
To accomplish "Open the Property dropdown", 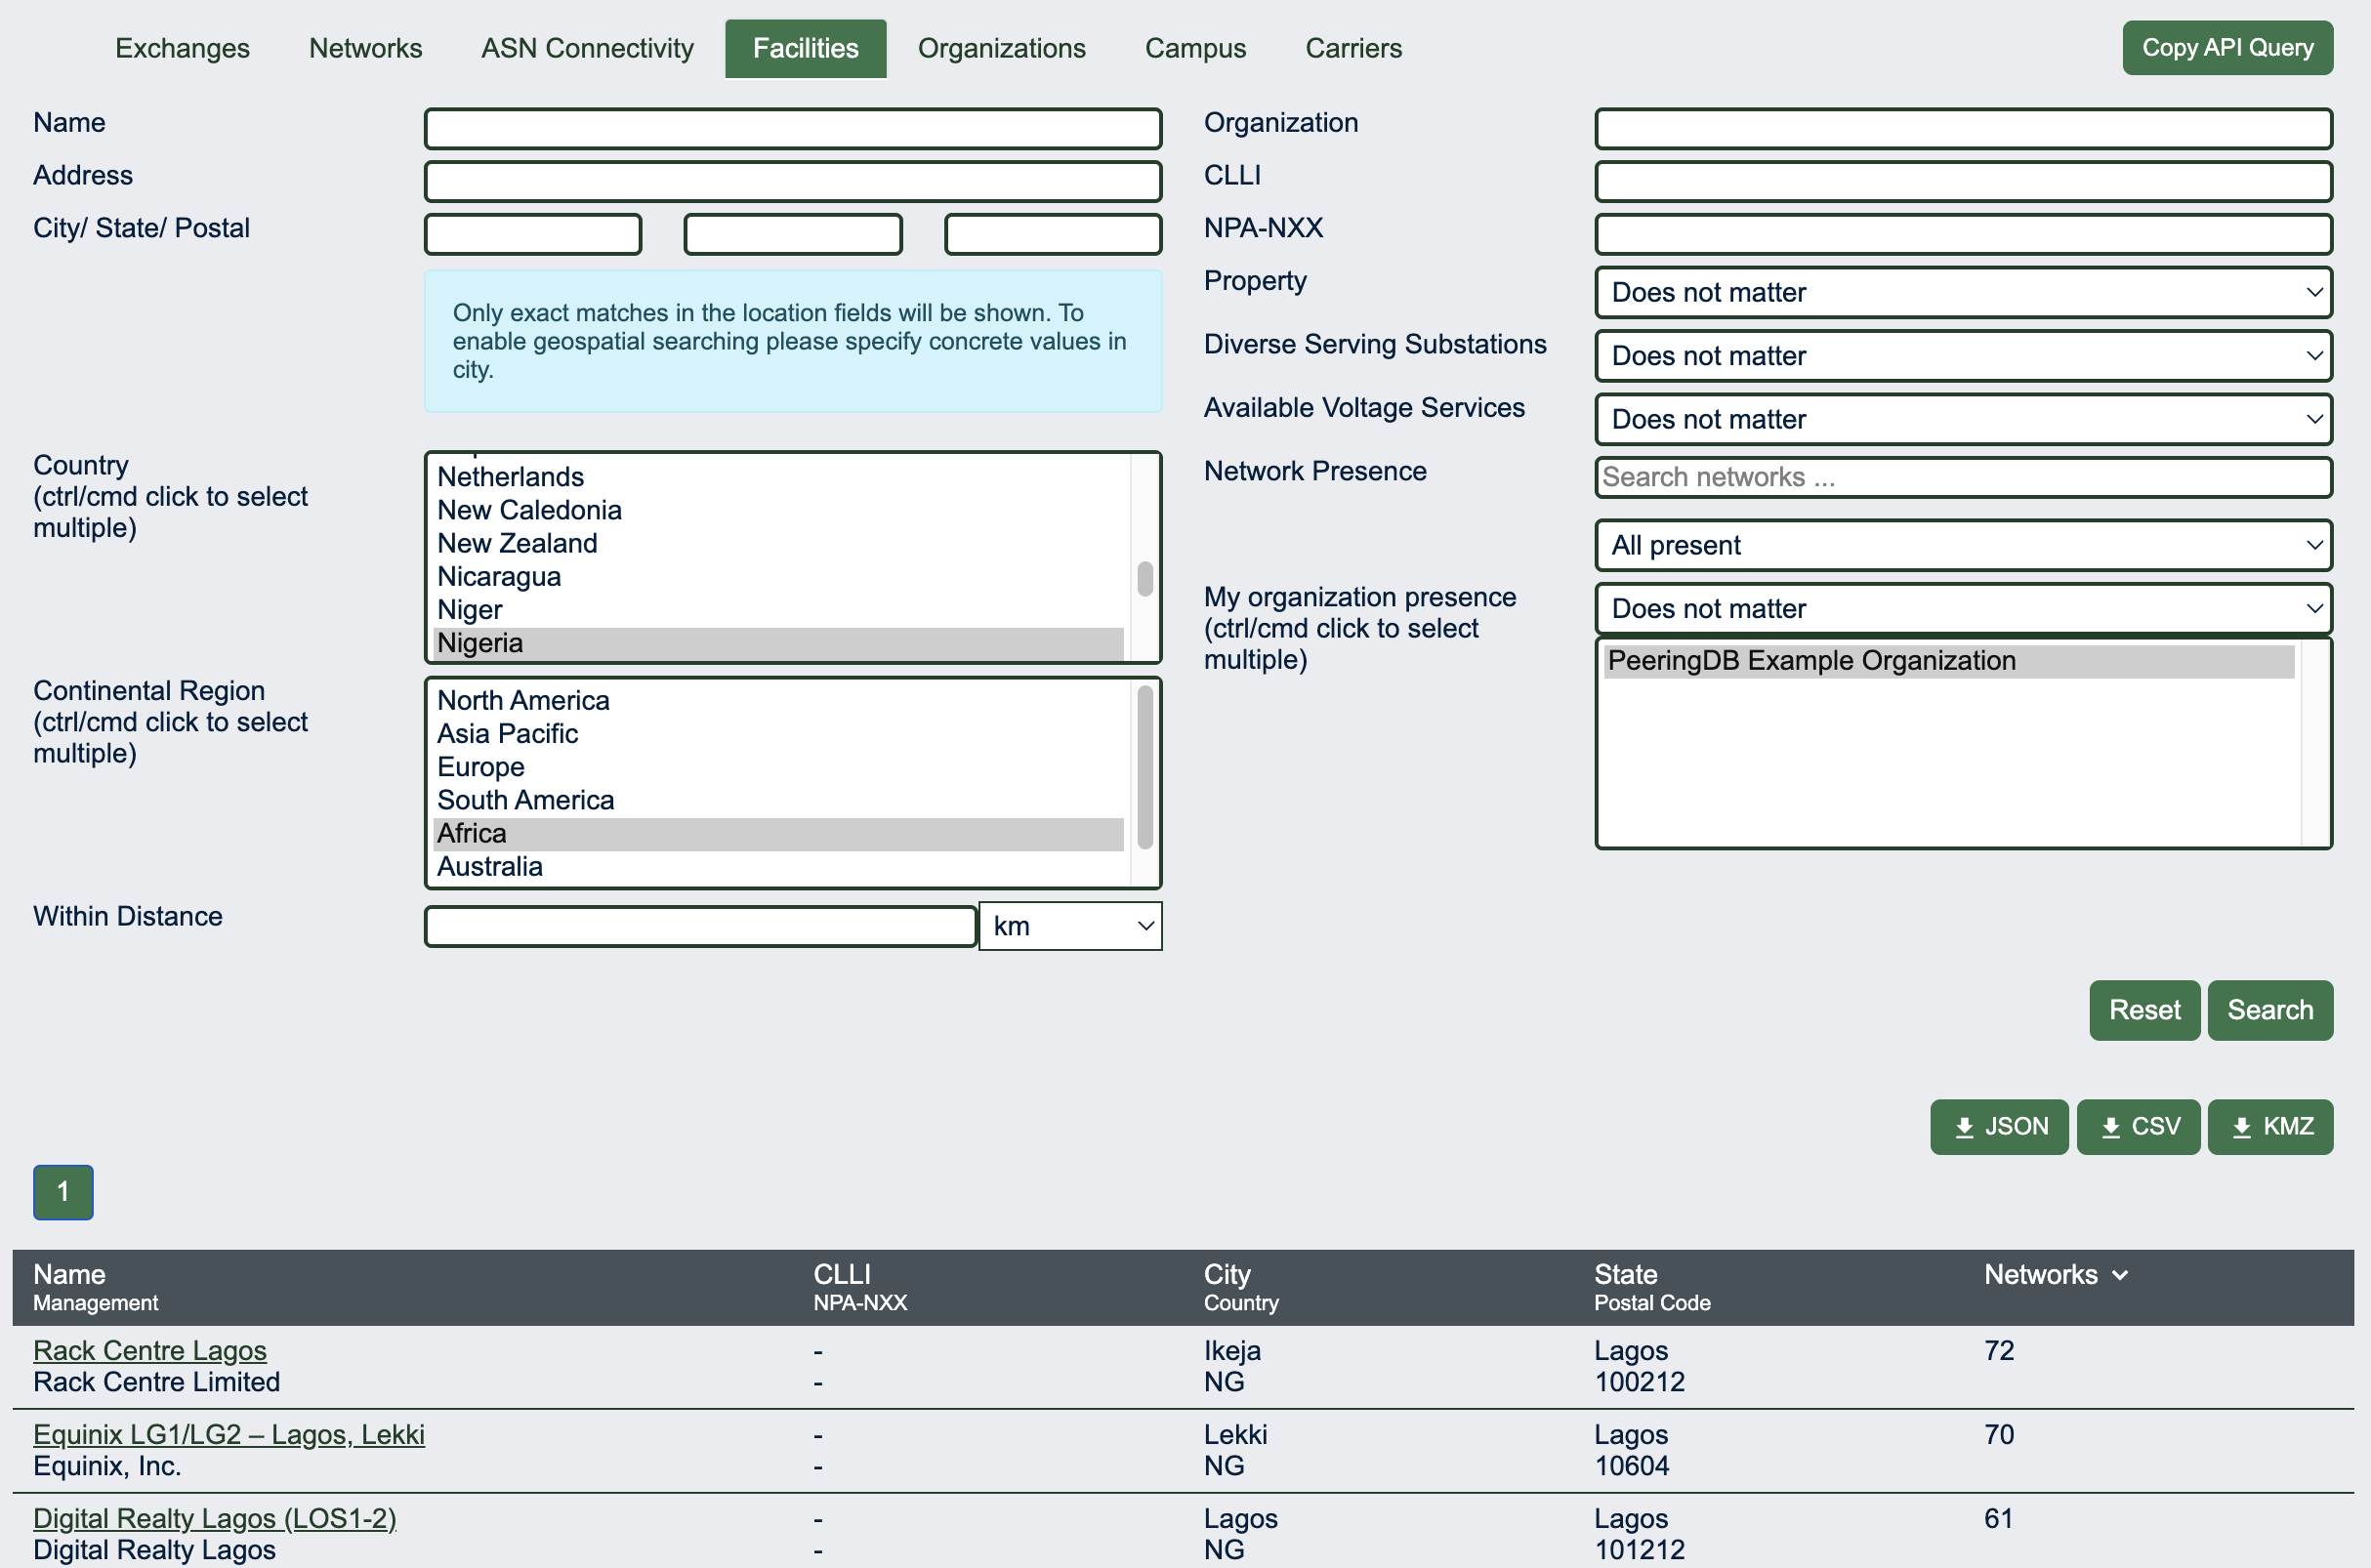I will [x=1962, y=292].
